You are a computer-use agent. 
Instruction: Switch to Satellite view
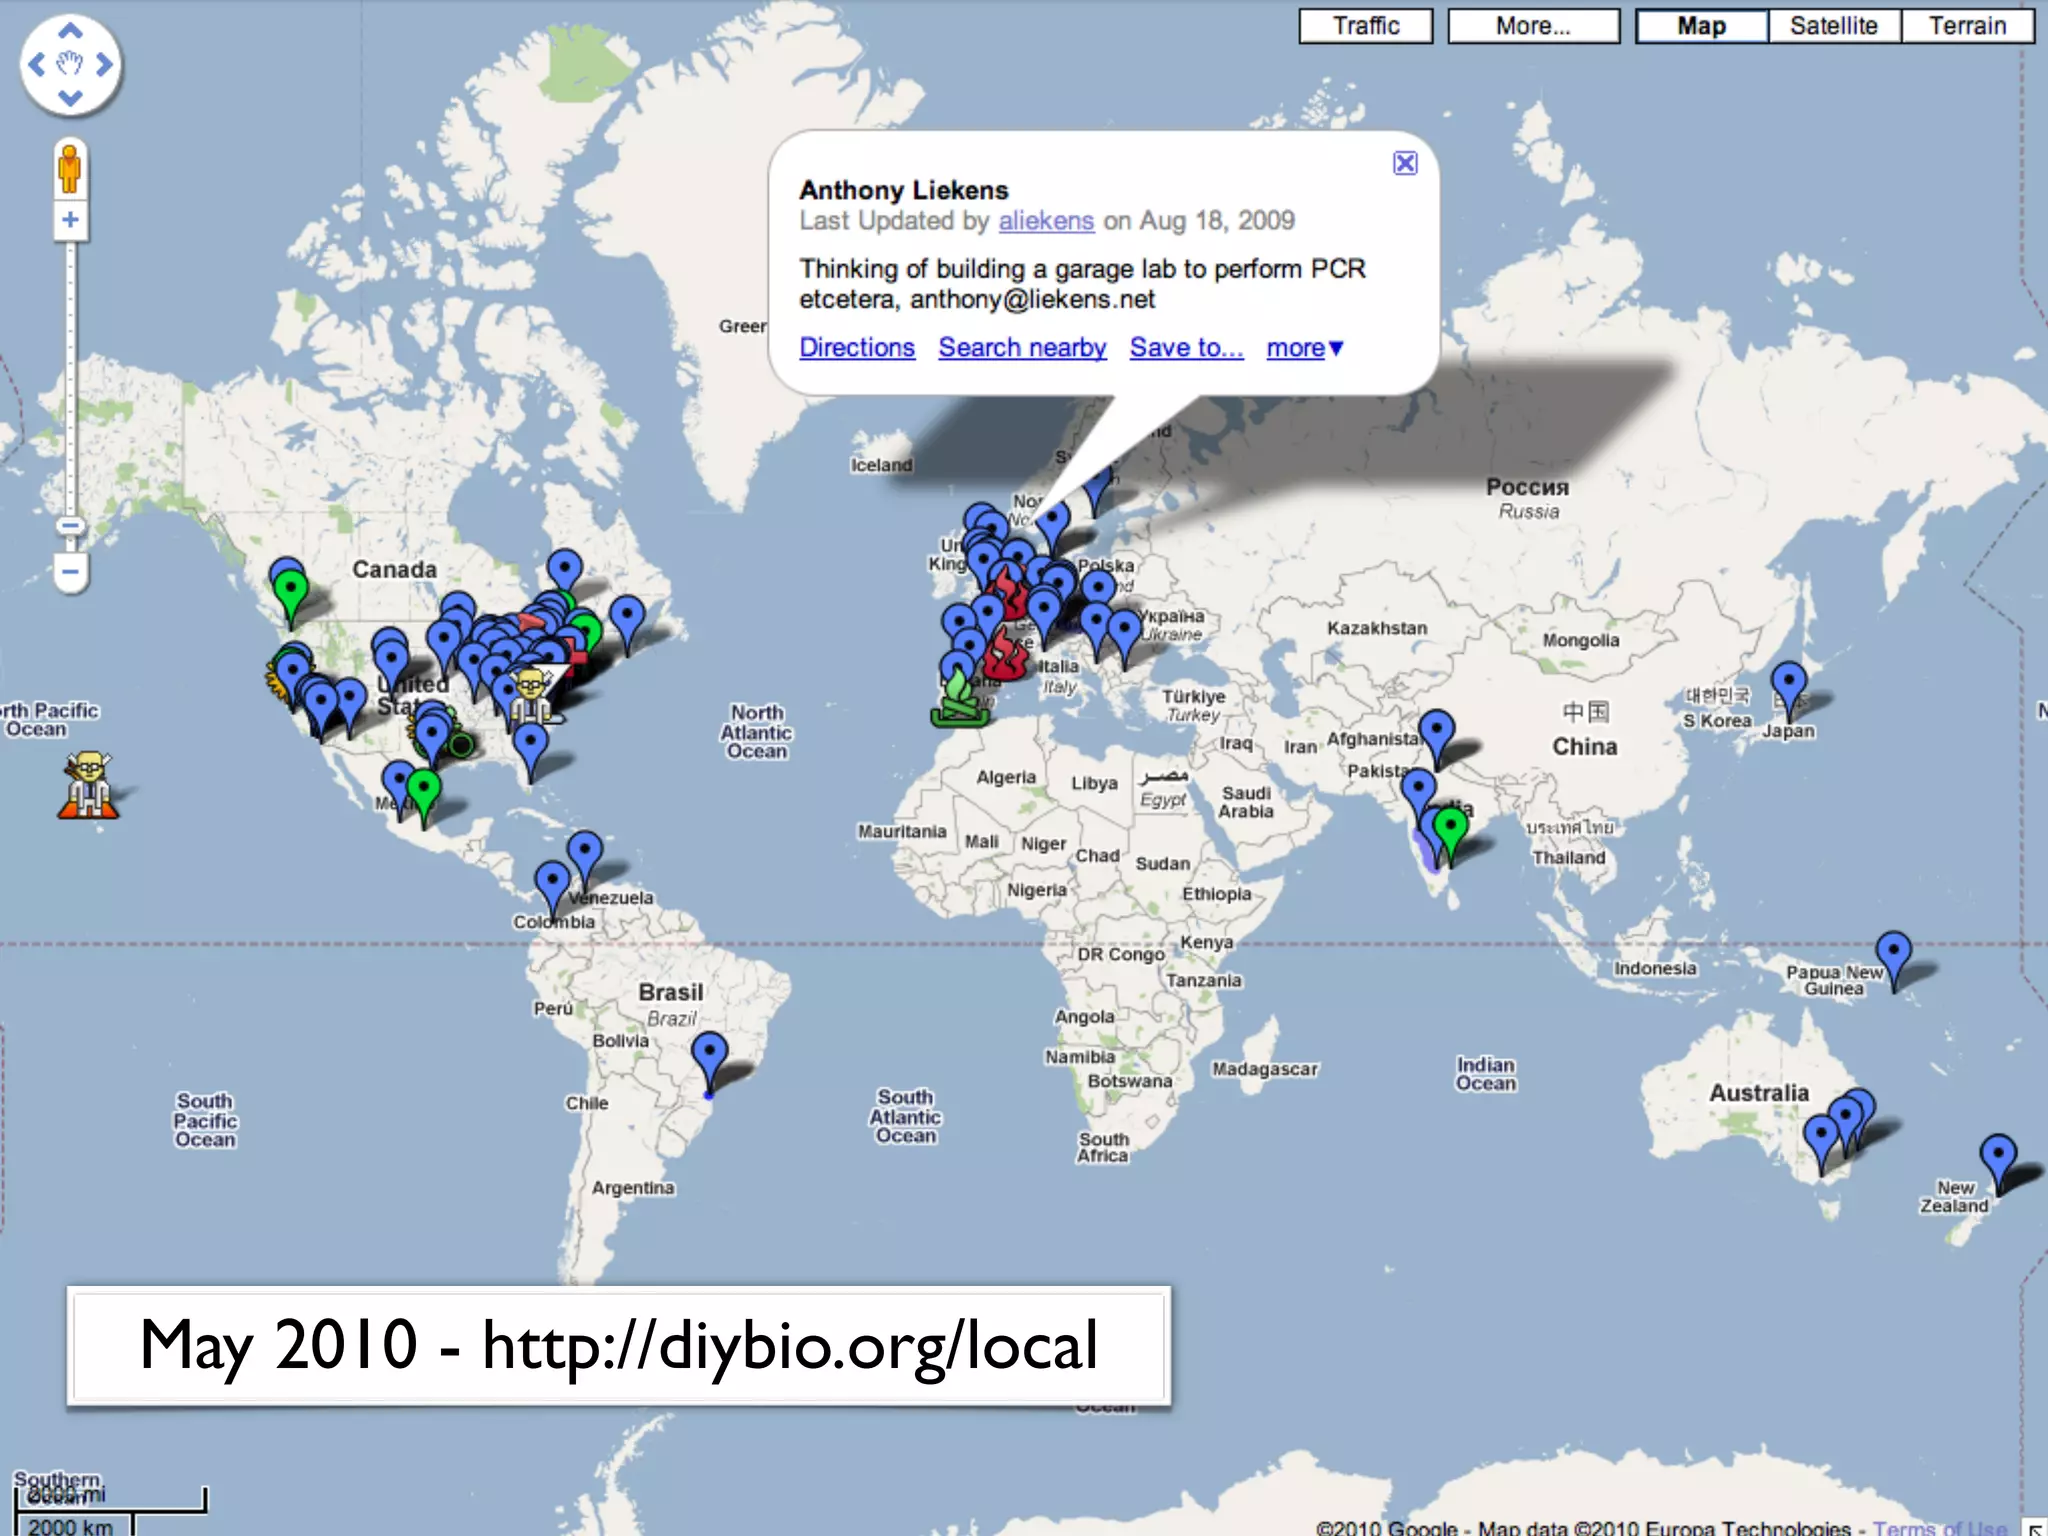point(1833,26)
